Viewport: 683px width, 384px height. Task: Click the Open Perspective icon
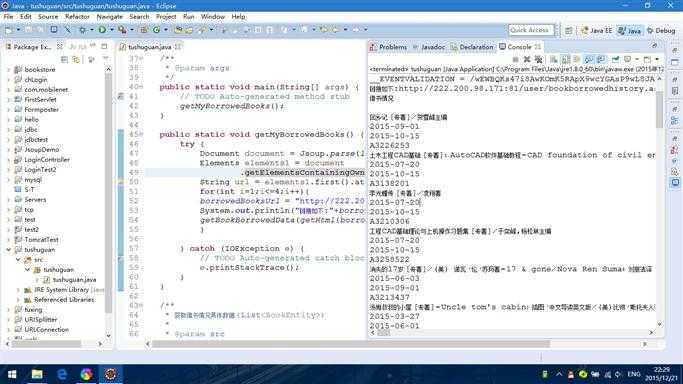569,30
